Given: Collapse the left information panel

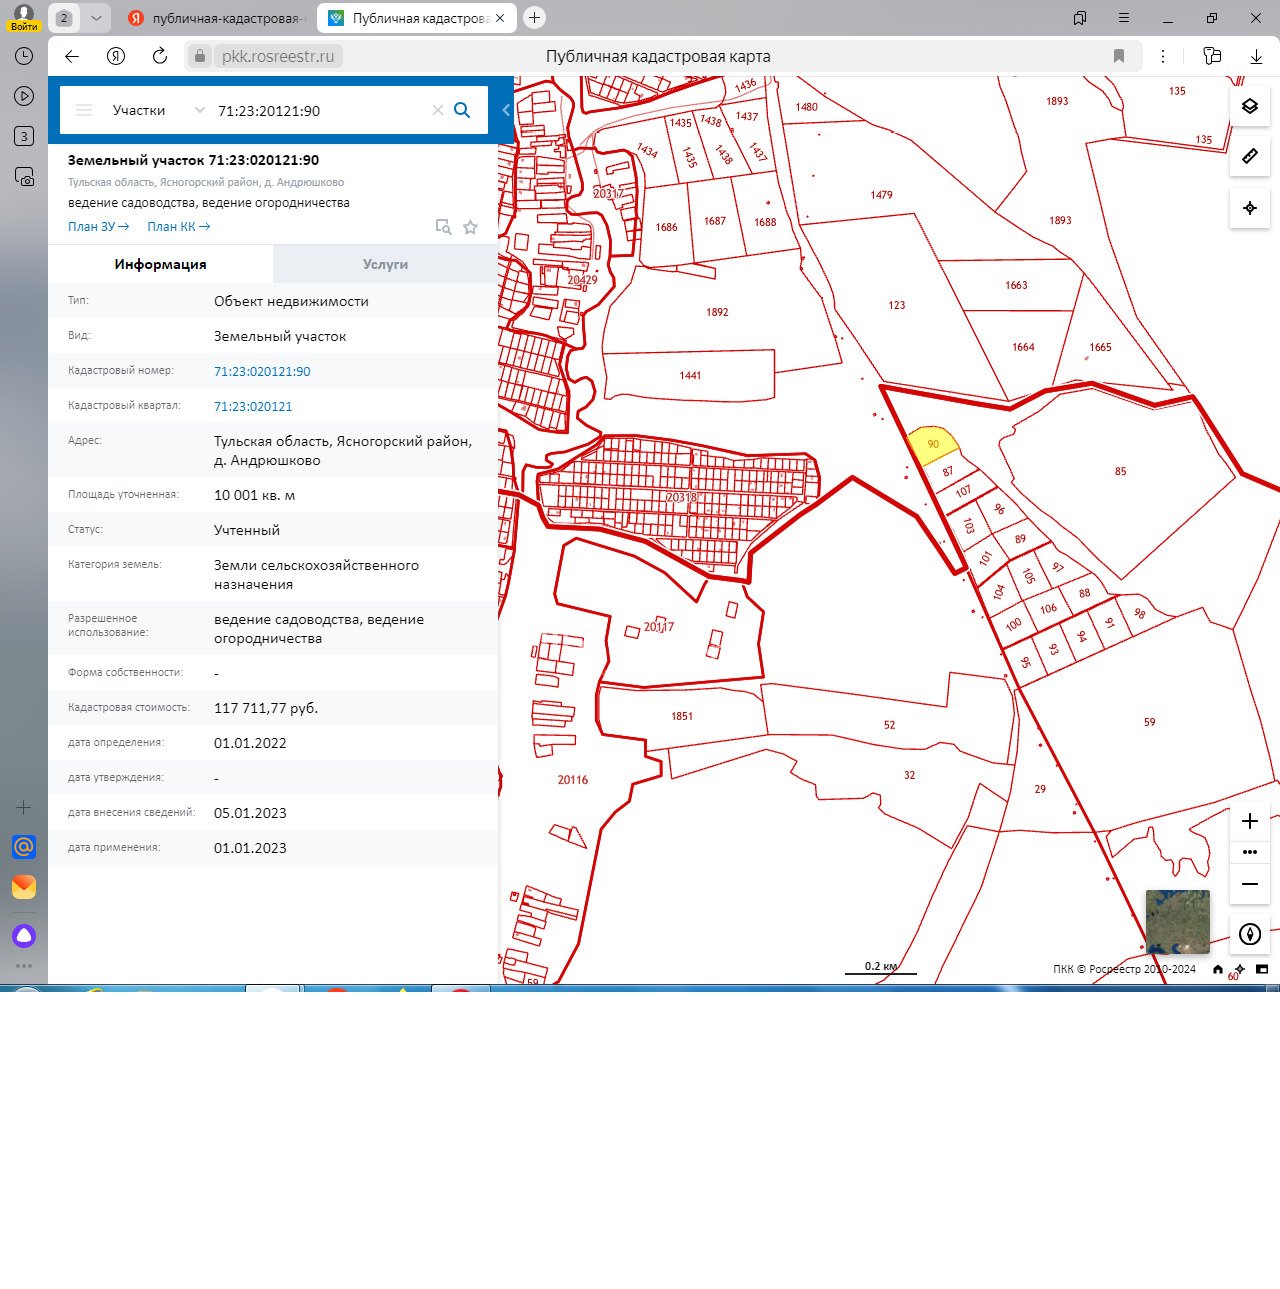Looking at the screenshot, I should 506,110.
